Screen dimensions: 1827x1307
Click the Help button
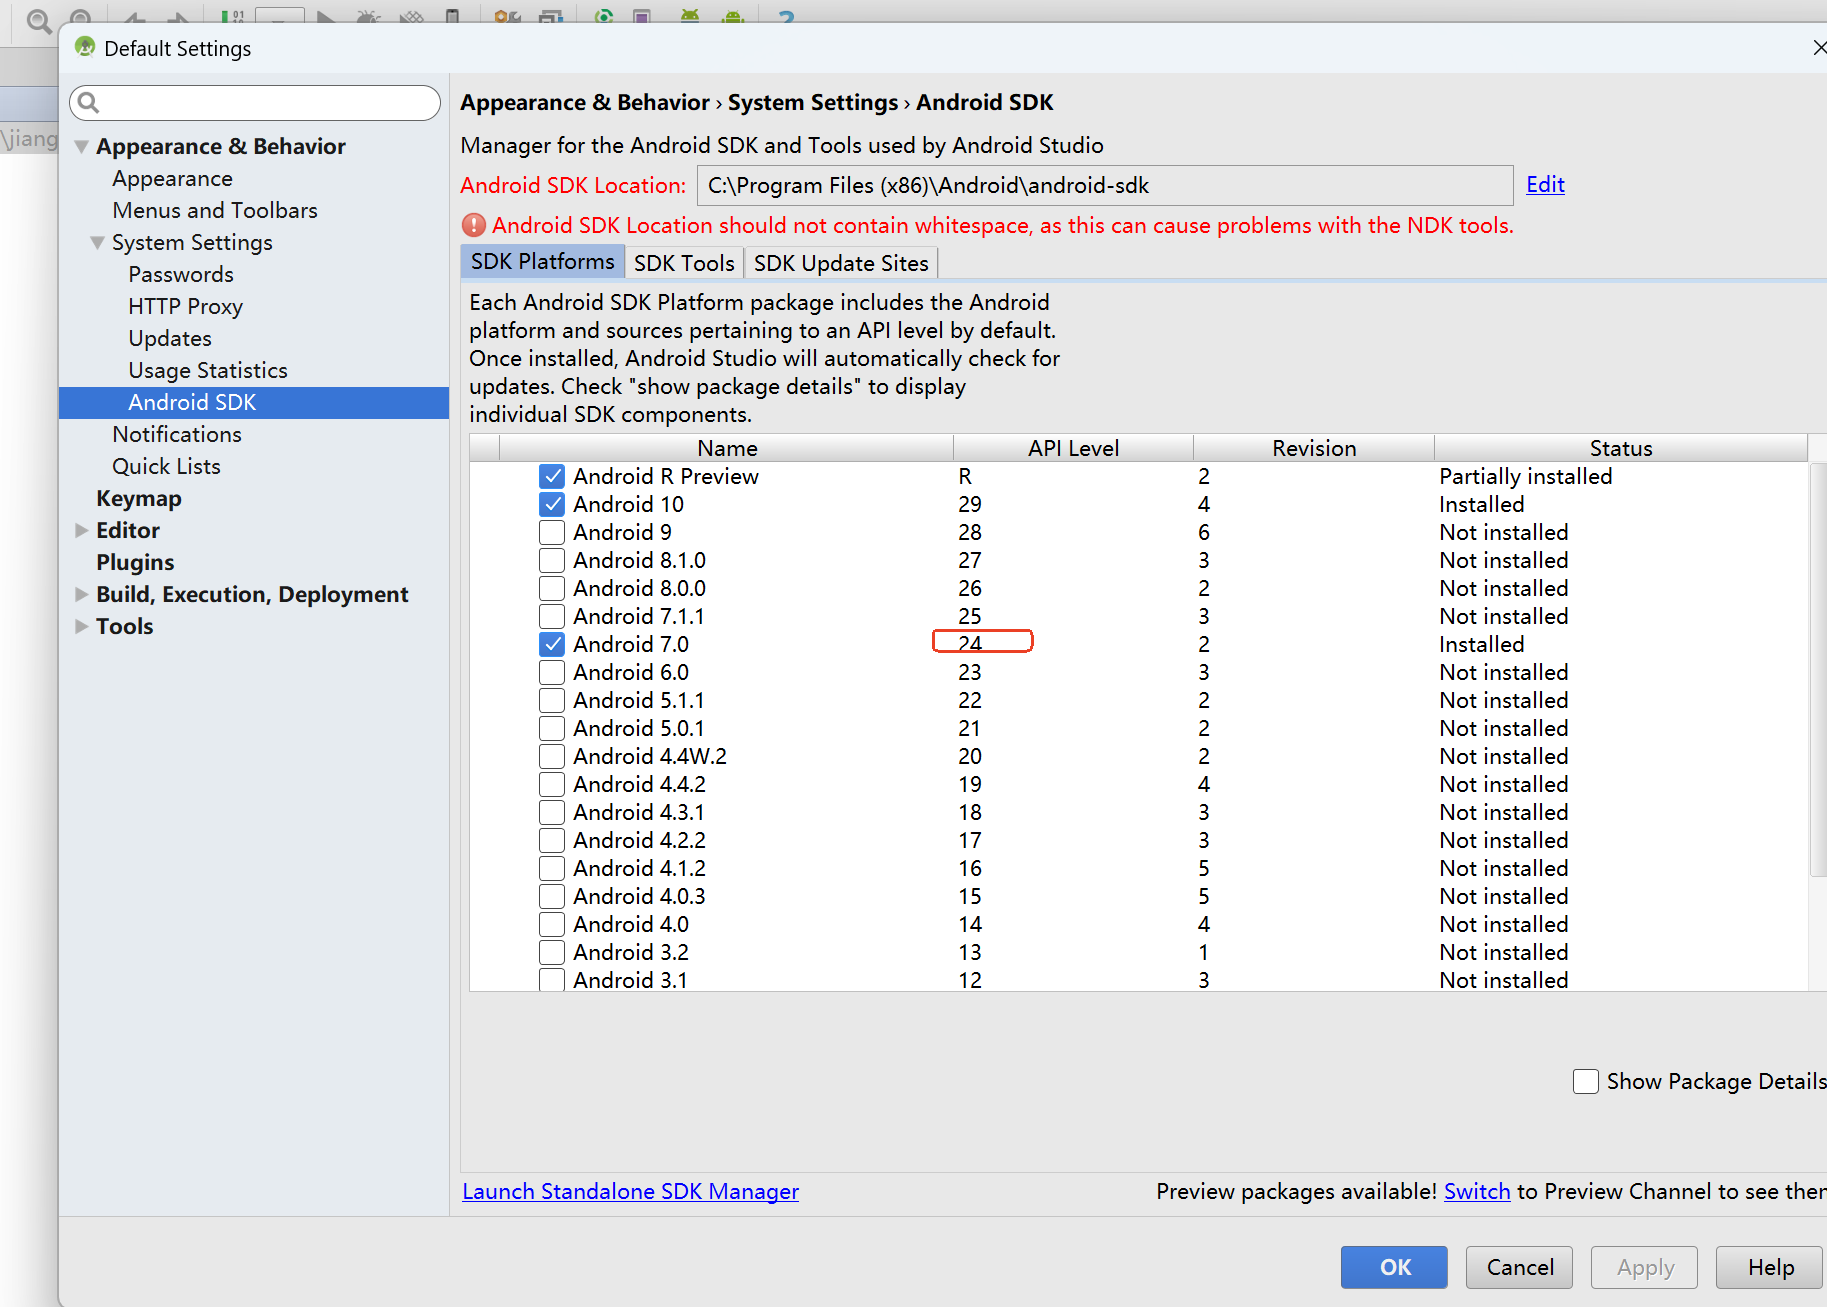(x=1770, y=1267)
